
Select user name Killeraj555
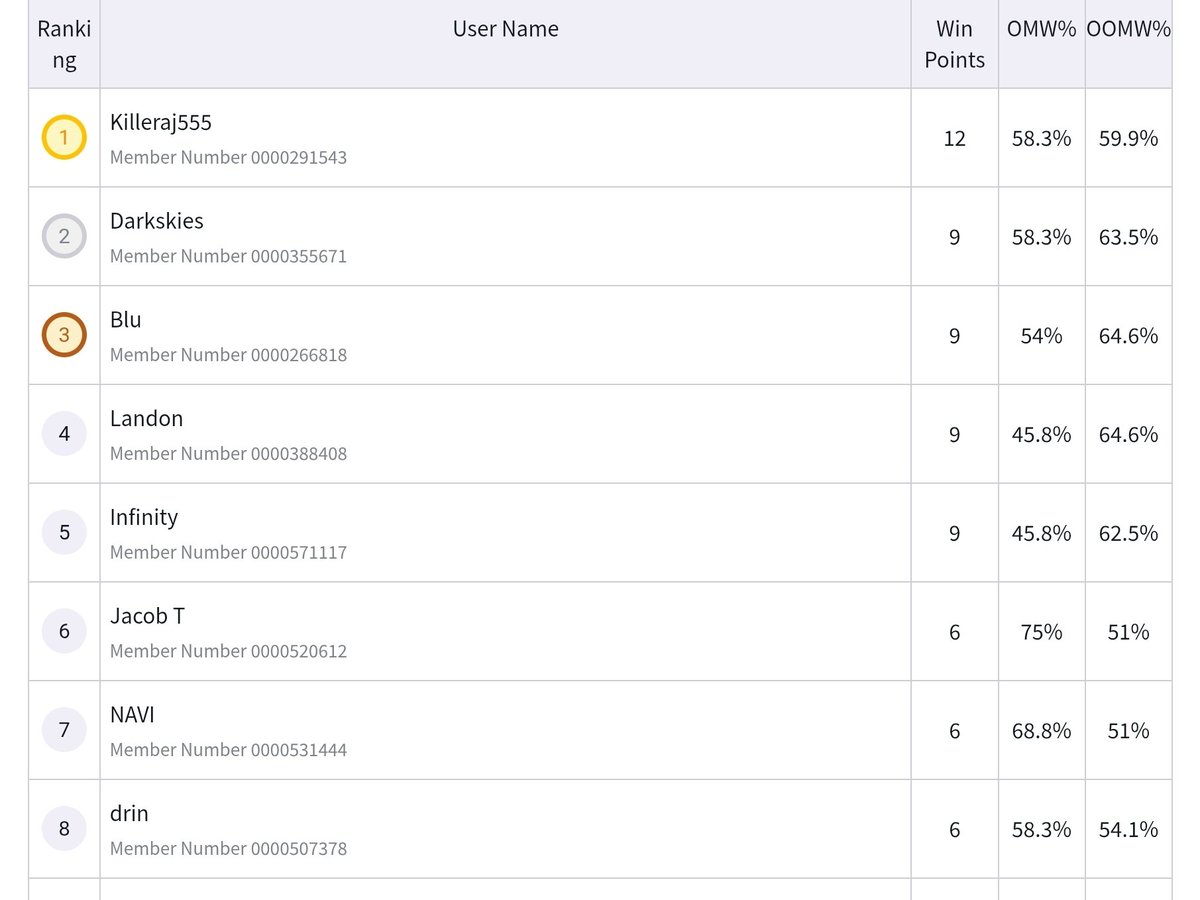point(161,123)
